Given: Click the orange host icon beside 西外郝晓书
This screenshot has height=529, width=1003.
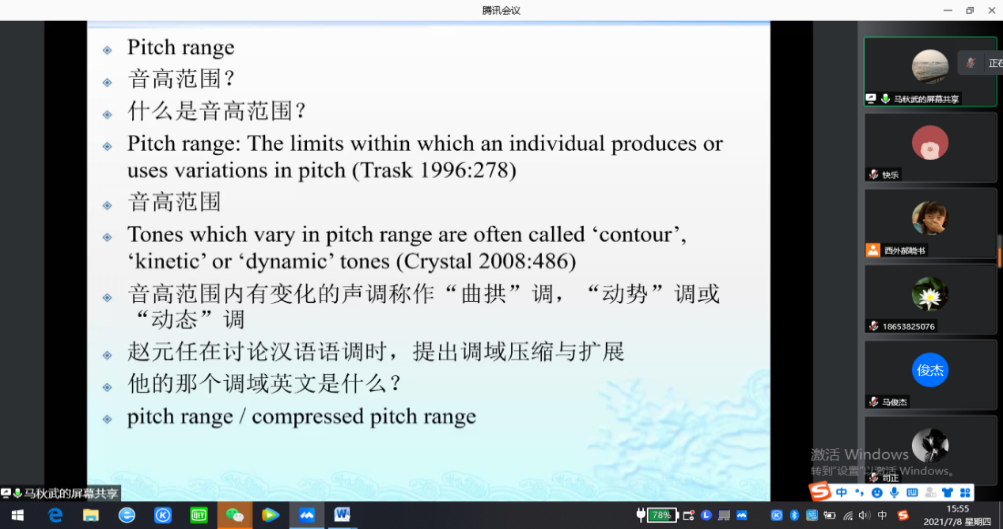Looking at the screenshot, I should tap(874, 250).
